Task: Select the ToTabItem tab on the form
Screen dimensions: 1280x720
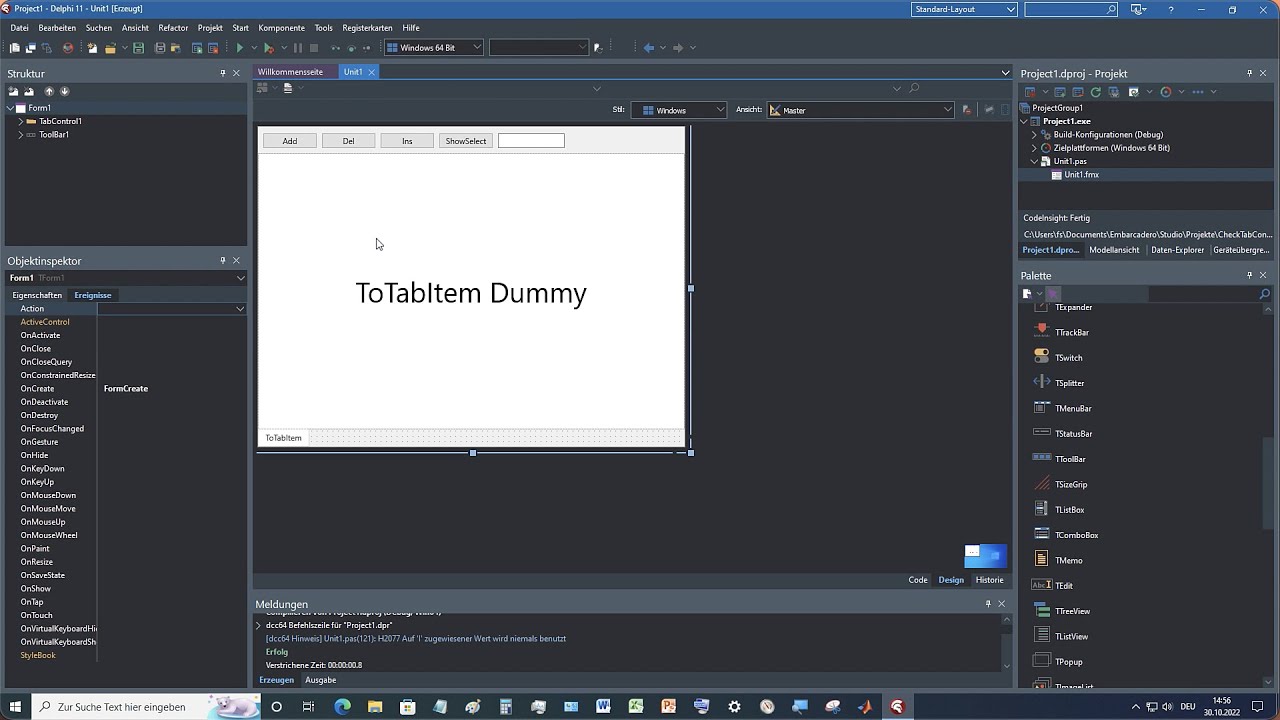Action: pos(283,438)
